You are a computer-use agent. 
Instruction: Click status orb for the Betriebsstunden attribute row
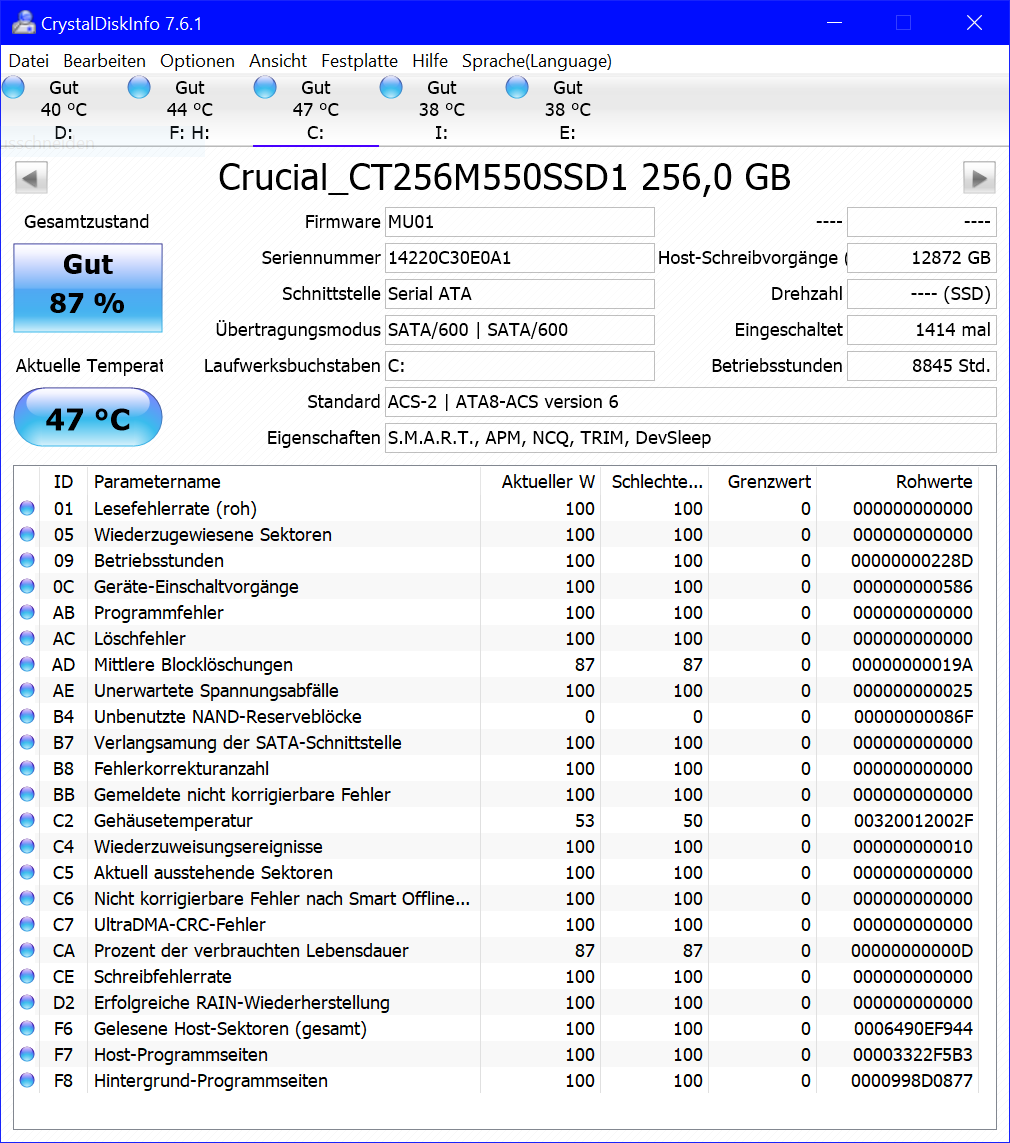[x=27, y=561]
